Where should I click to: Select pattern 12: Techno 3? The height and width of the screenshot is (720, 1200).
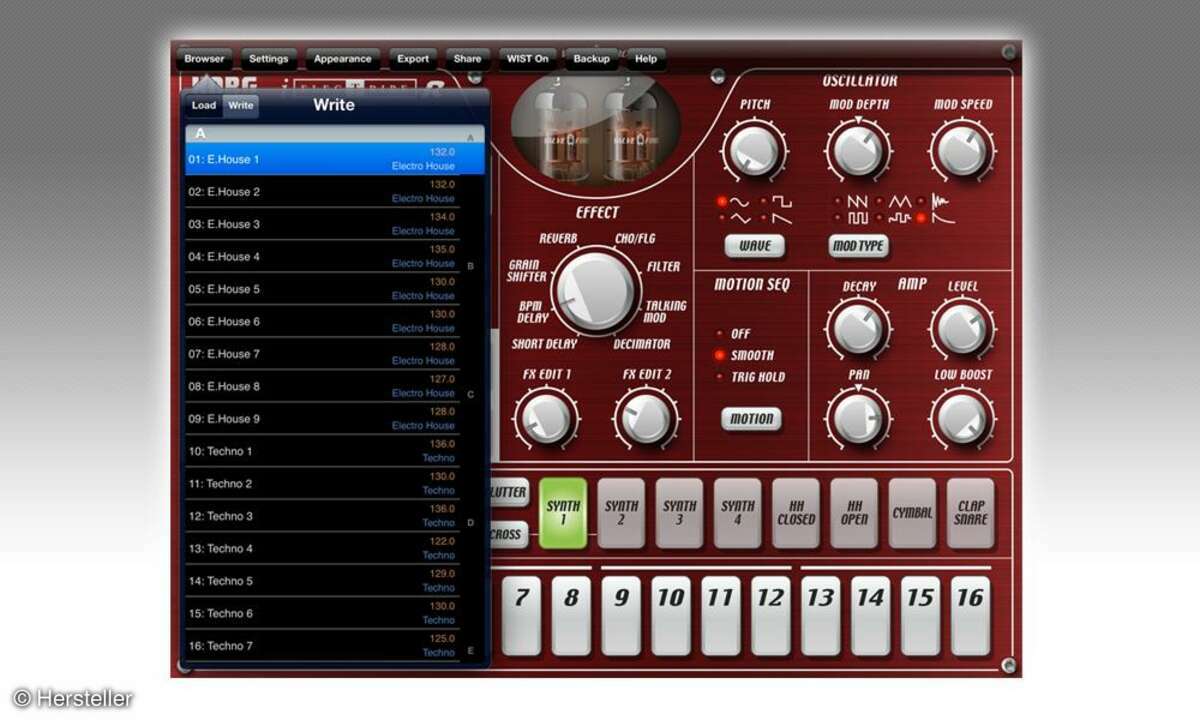(322, 516)
